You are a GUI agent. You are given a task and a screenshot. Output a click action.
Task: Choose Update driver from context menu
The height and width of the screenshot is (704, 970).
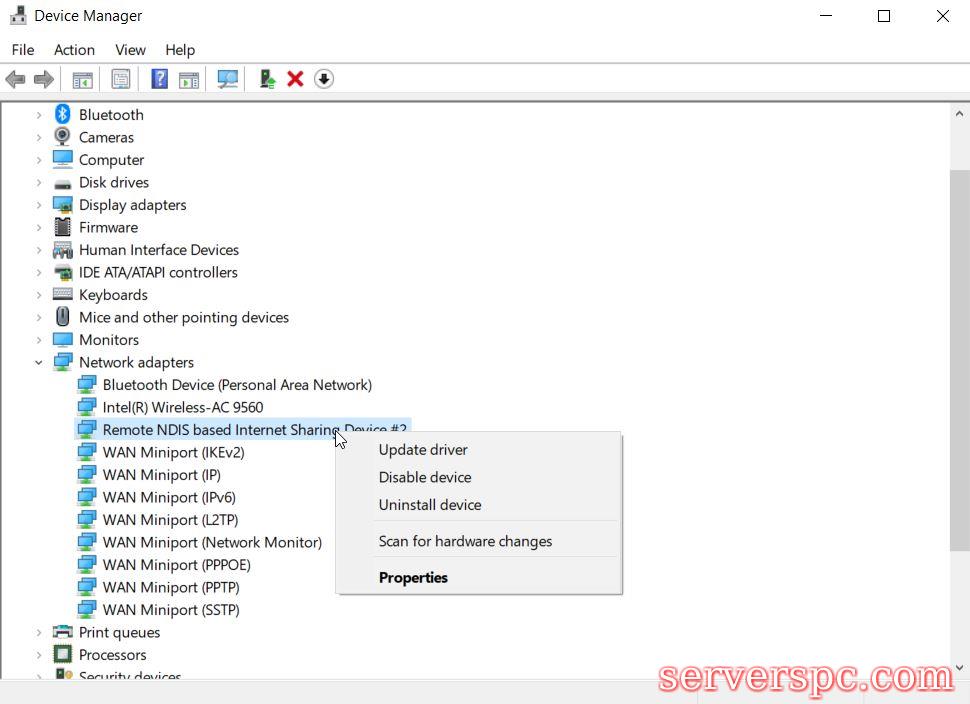(423, 450)
